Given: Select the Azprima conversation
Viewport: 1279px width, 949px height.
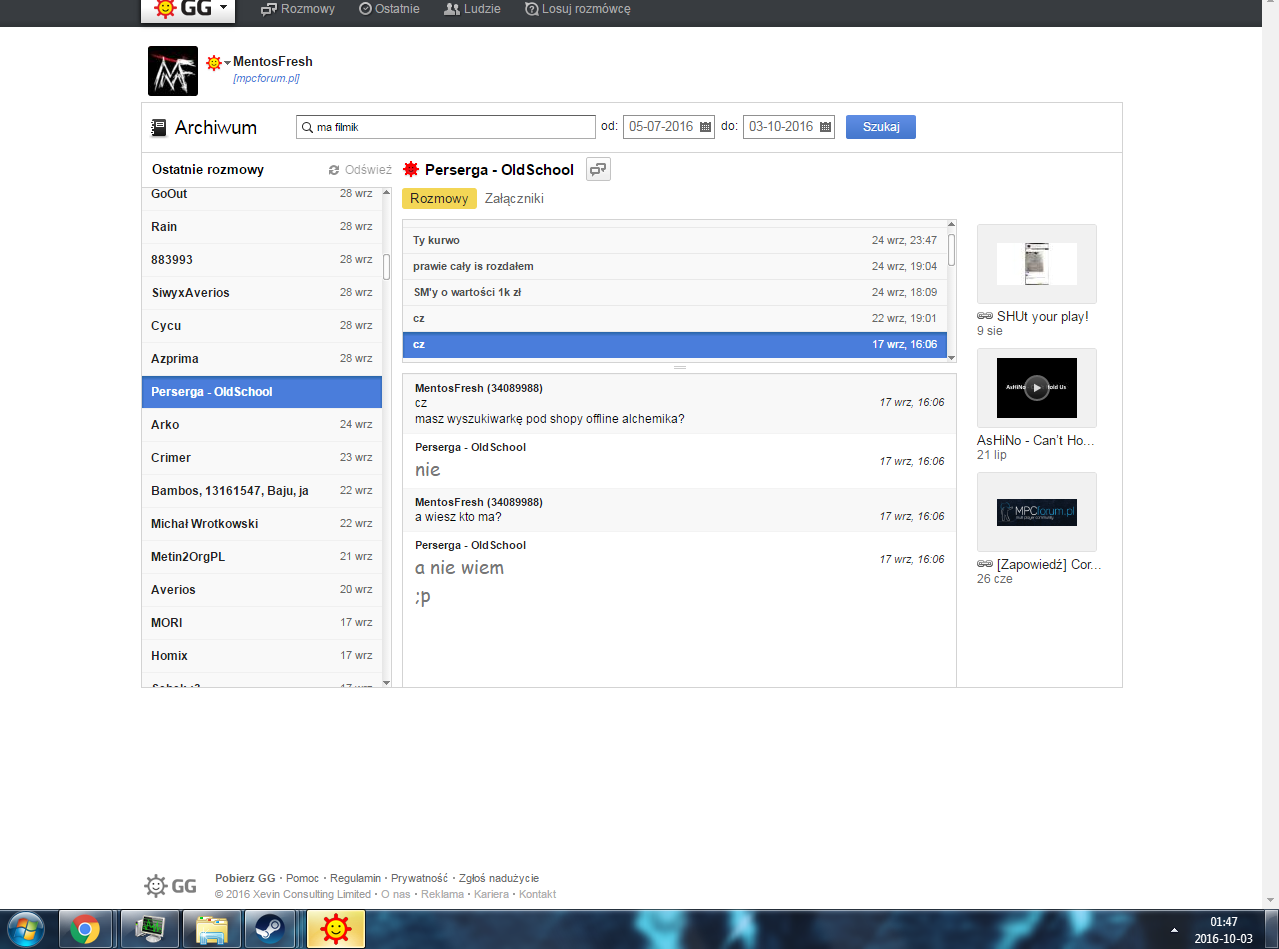Looking at the screenshot, I should [261, 359].
